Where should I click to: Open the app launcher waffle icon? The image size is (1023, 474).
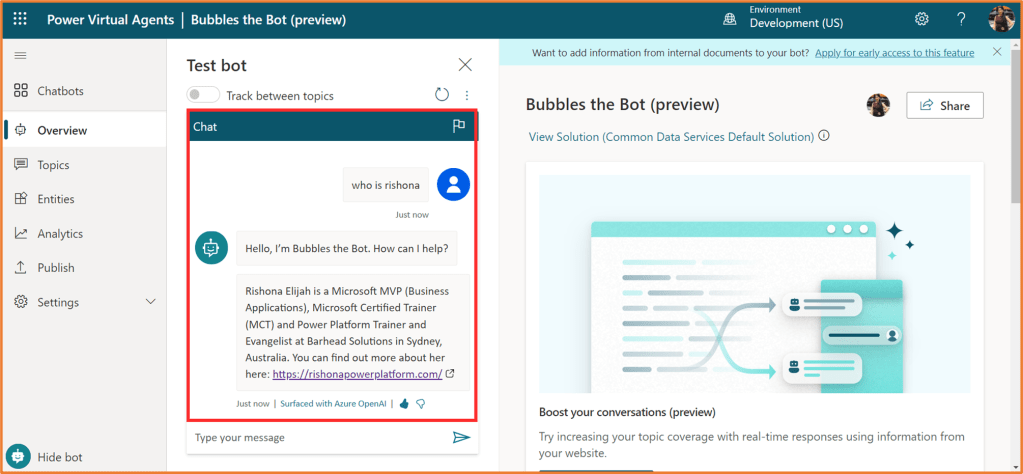click(21, 19)
